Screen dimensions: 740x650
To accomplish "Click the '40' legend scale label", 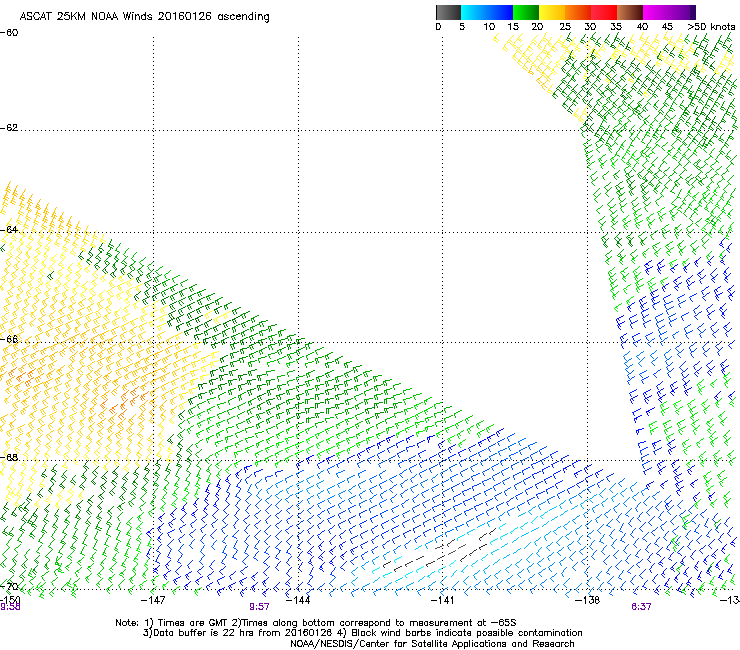I will pos(642,27).
